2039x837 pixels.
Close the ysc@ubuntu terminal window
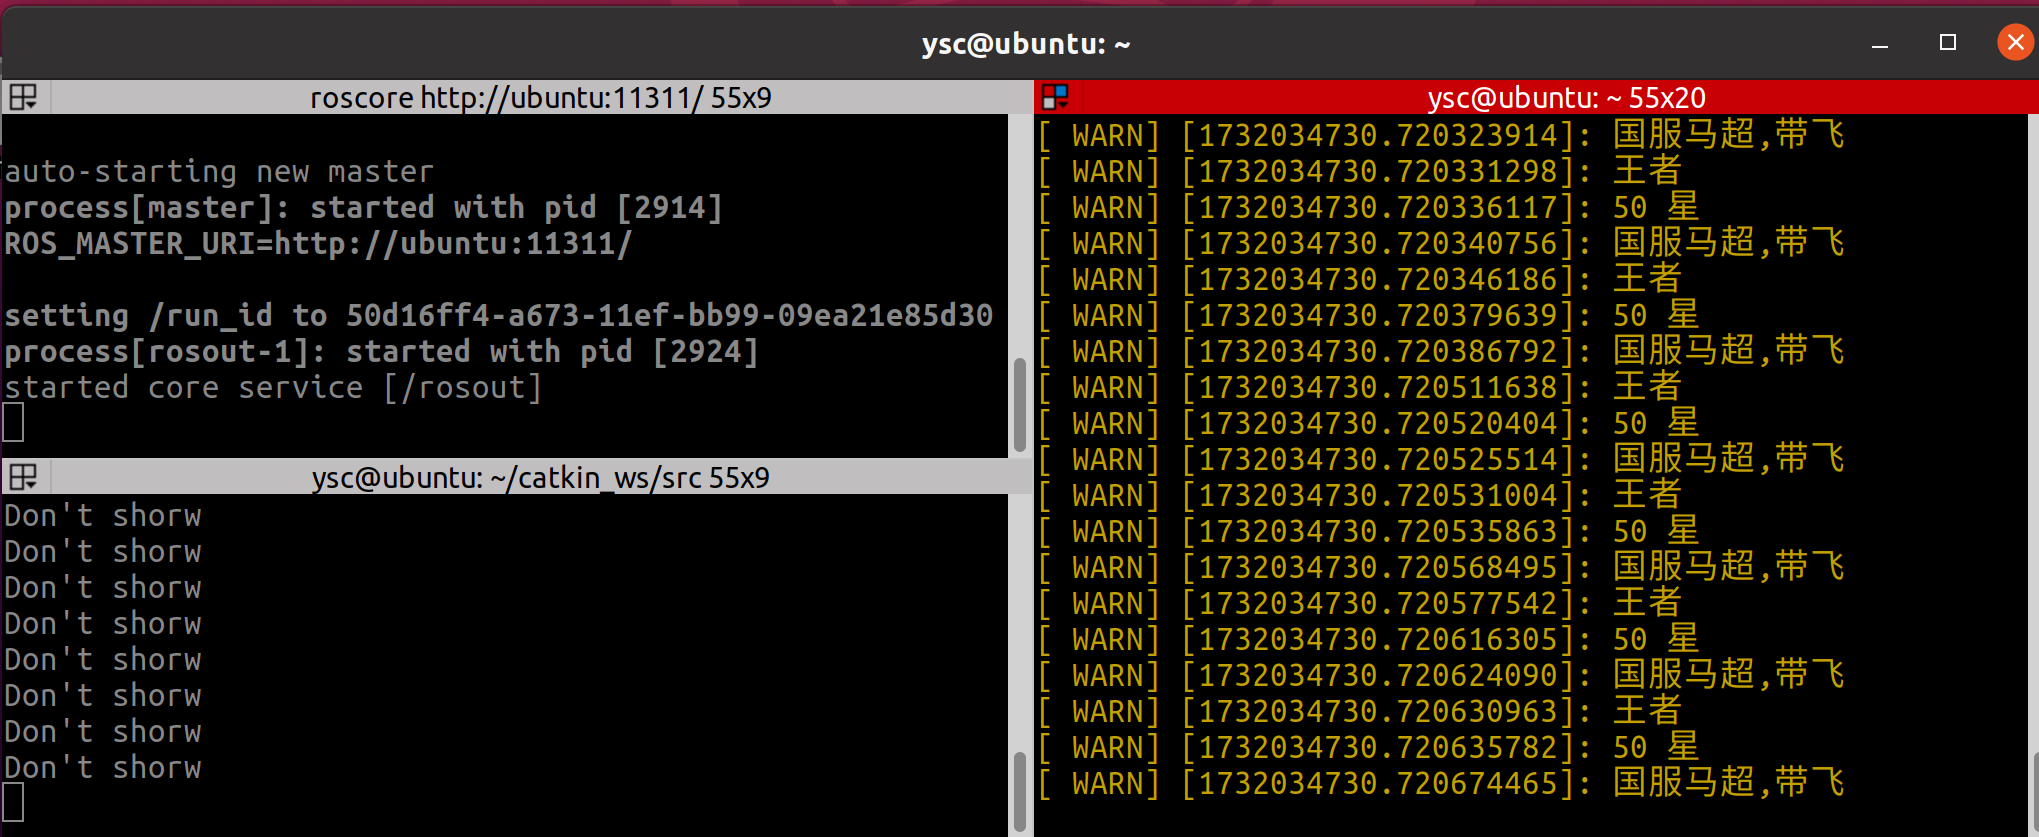pos(2014,43)
